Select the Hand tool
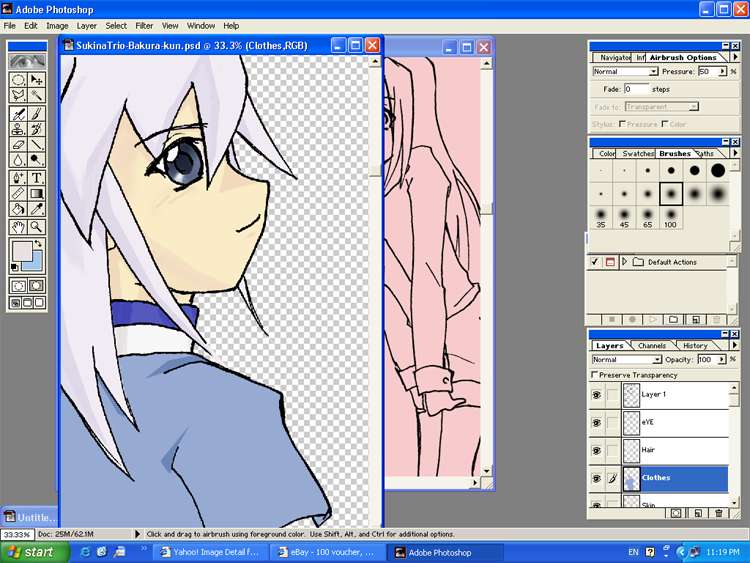750x563 pixels. (x=18, y=227)
